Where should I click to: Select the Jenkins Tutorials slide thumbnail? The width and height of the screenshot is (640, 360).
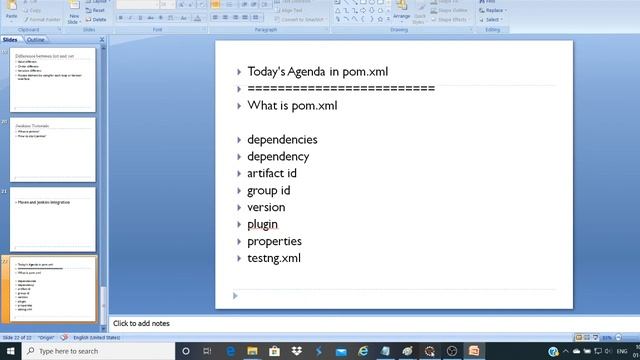pyautogui.click(x=53, y=150)
